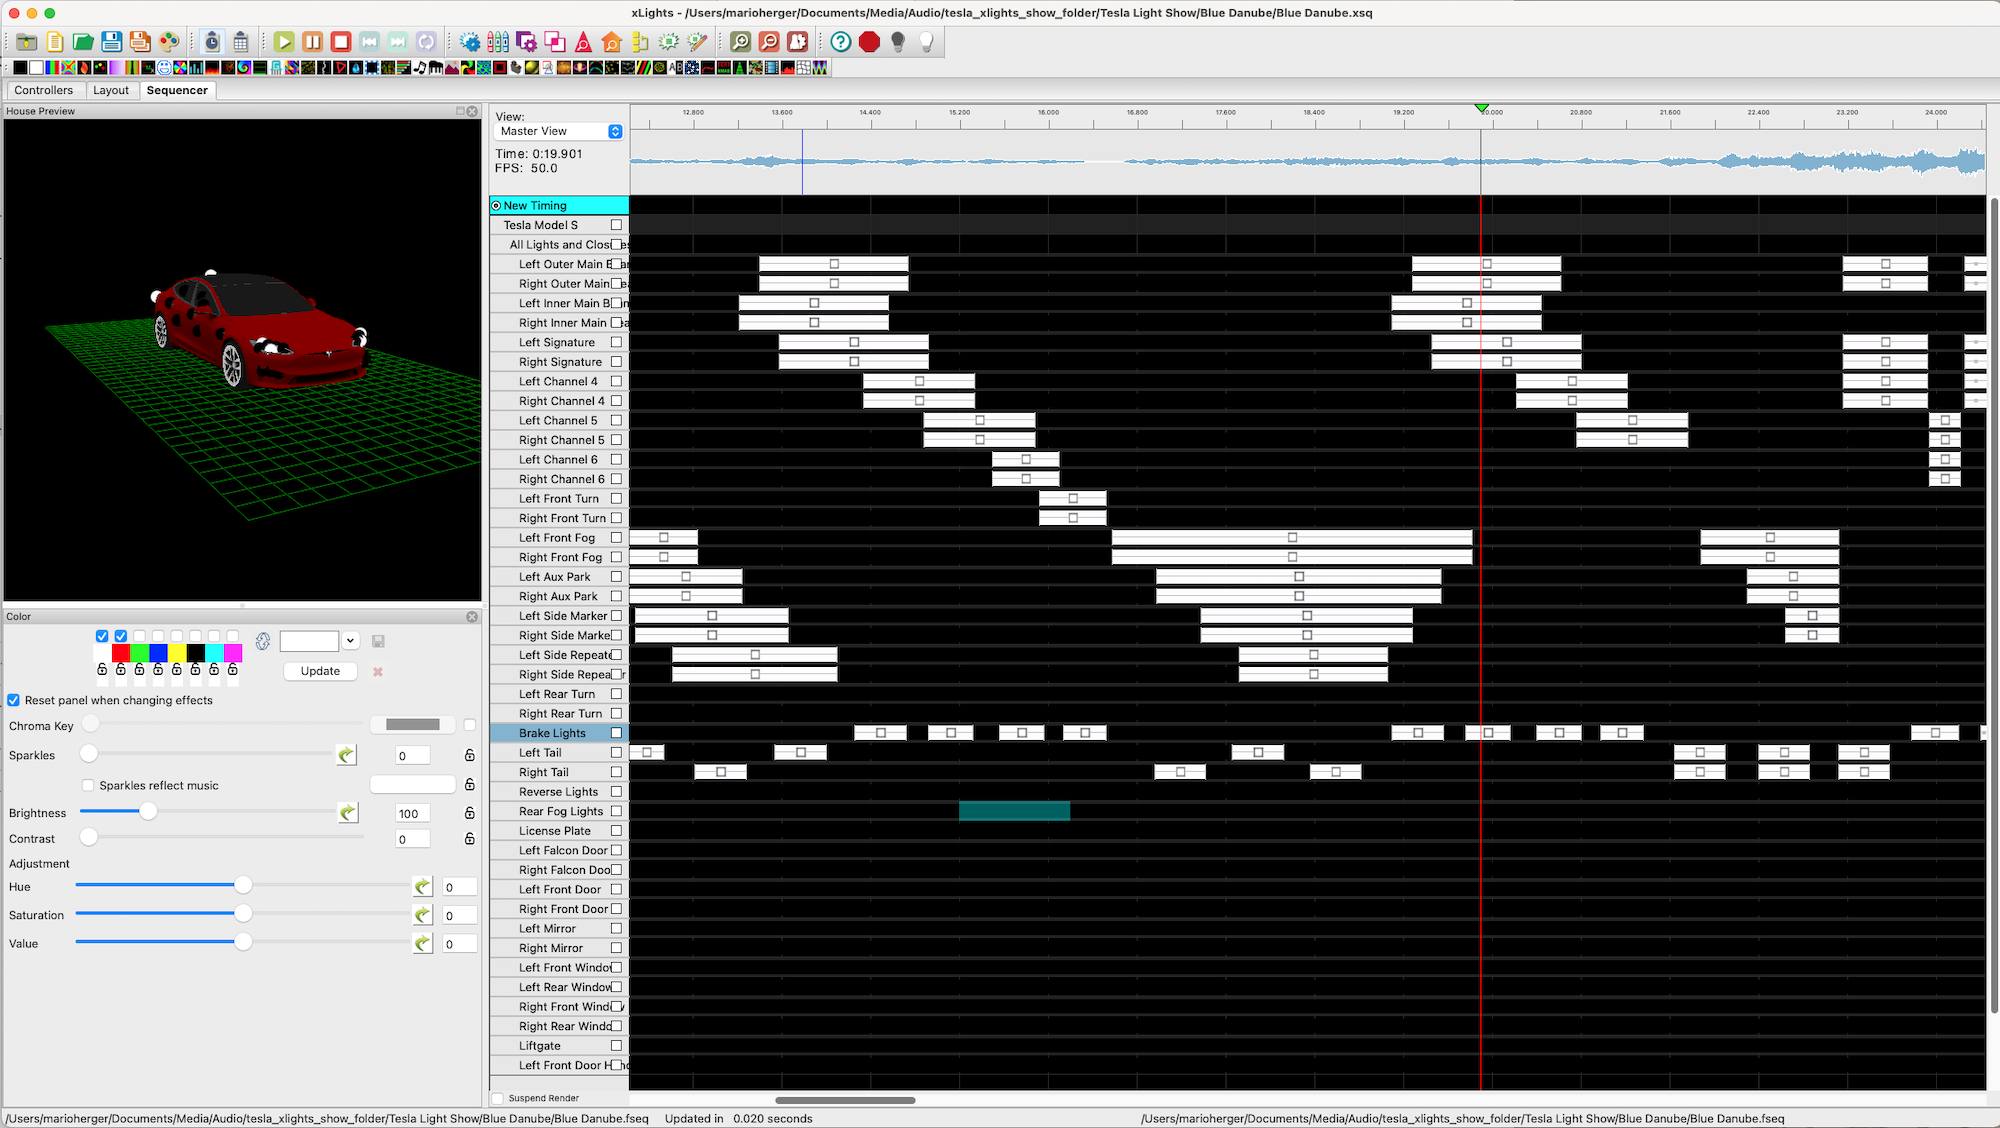Click the orange Pause button
2000x1128 pixels.
[x=312, y=42]
